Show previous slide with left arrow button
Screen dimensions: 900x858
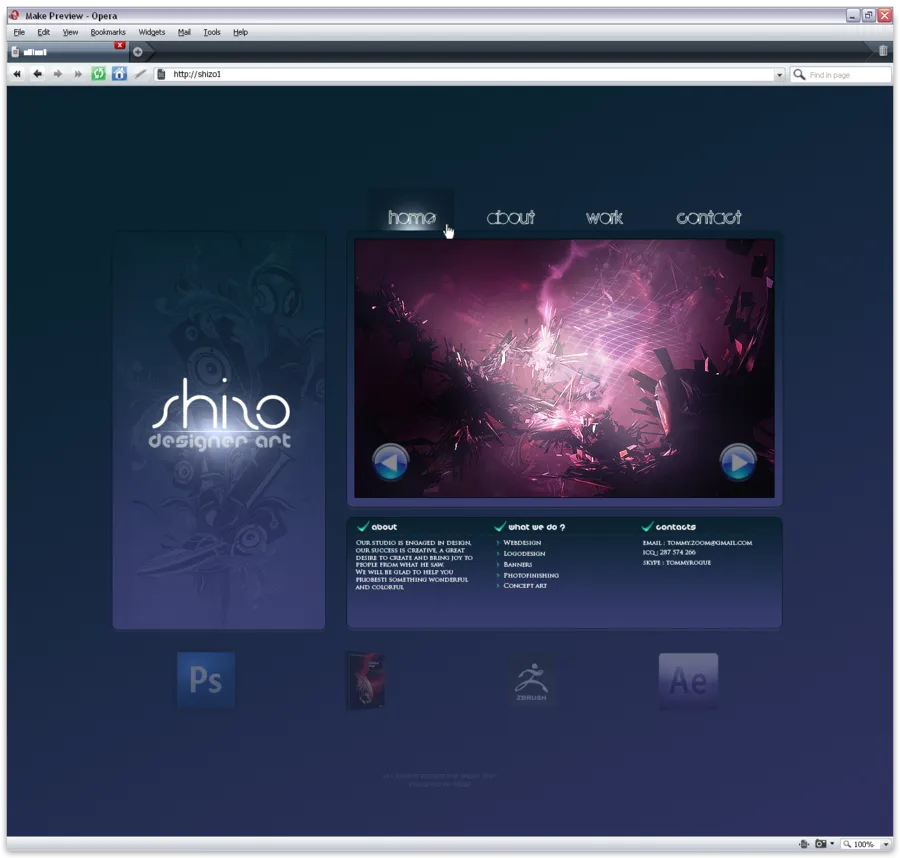click(390, 462)
